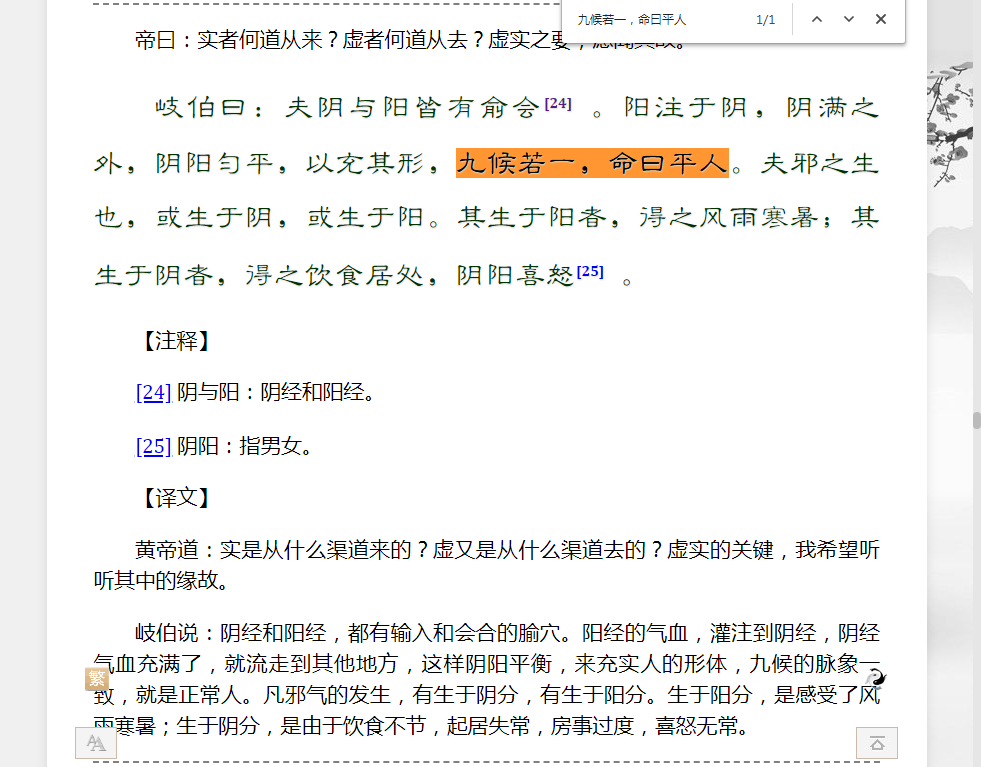
Task: Click footnote [25] in the 注释 section
Action: [152, 445]
